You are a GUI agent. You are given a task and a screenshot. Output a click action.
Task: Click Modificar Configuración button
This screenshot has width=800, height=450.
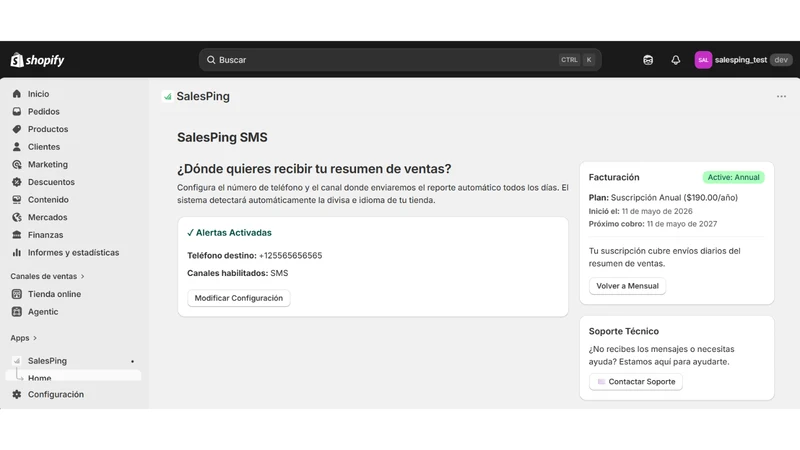click(x=239, y=298)
